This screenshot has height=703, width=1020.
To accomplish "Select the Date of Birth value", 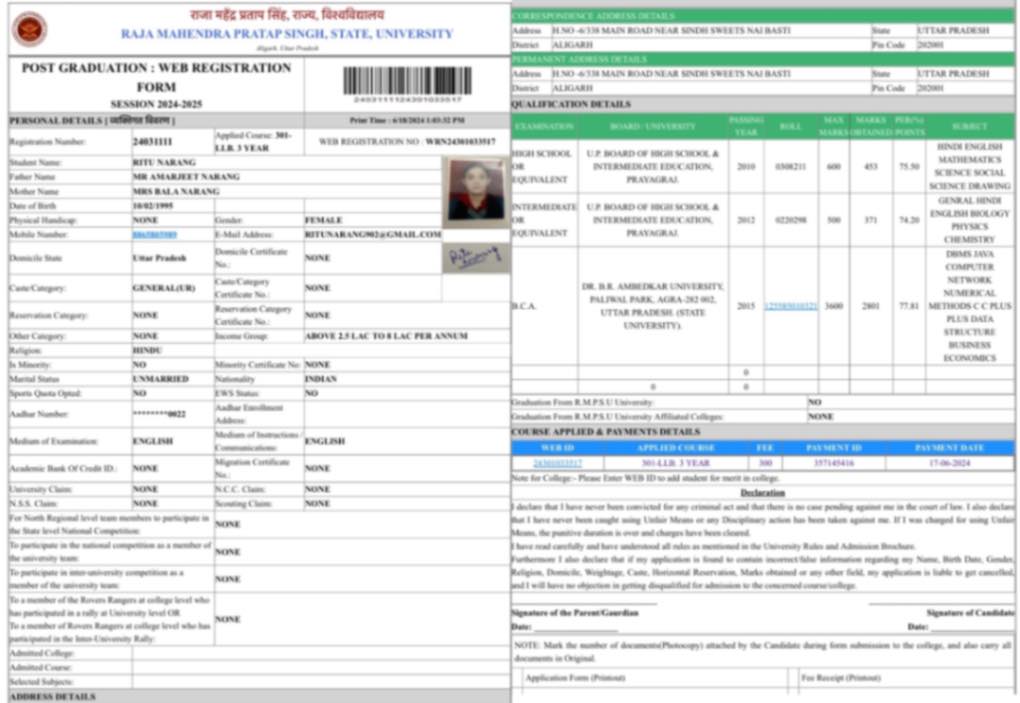I will [152, 206].
